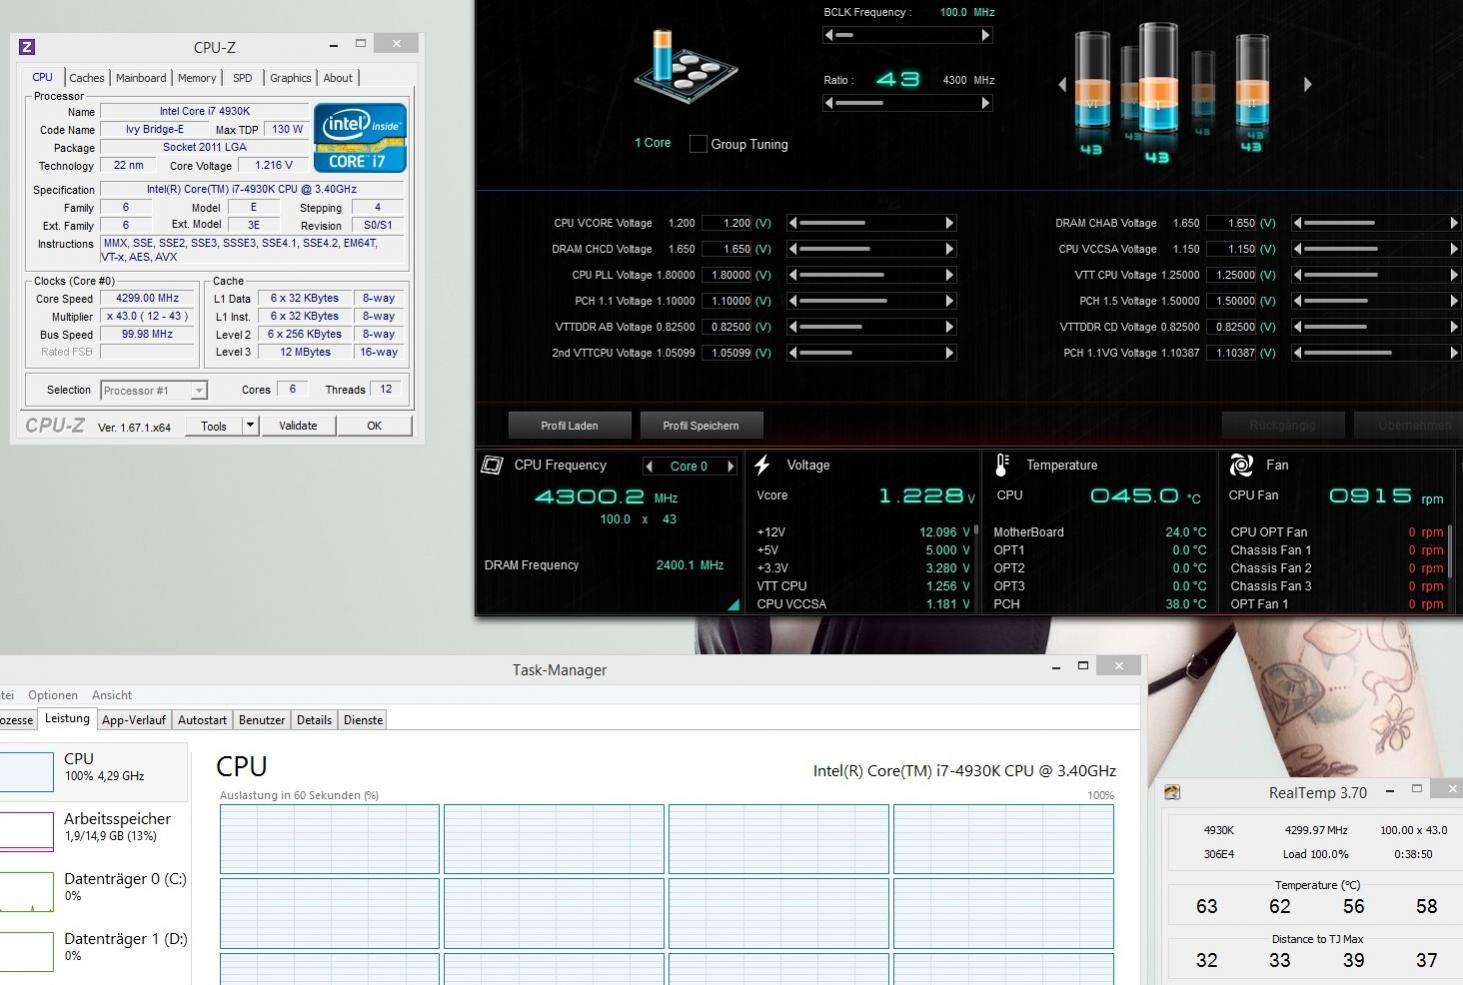The width and height of the screenshot is (1463, 985).
Task: Click the CPU VCORE Voltage input field
Action: (x=727, y=223)
